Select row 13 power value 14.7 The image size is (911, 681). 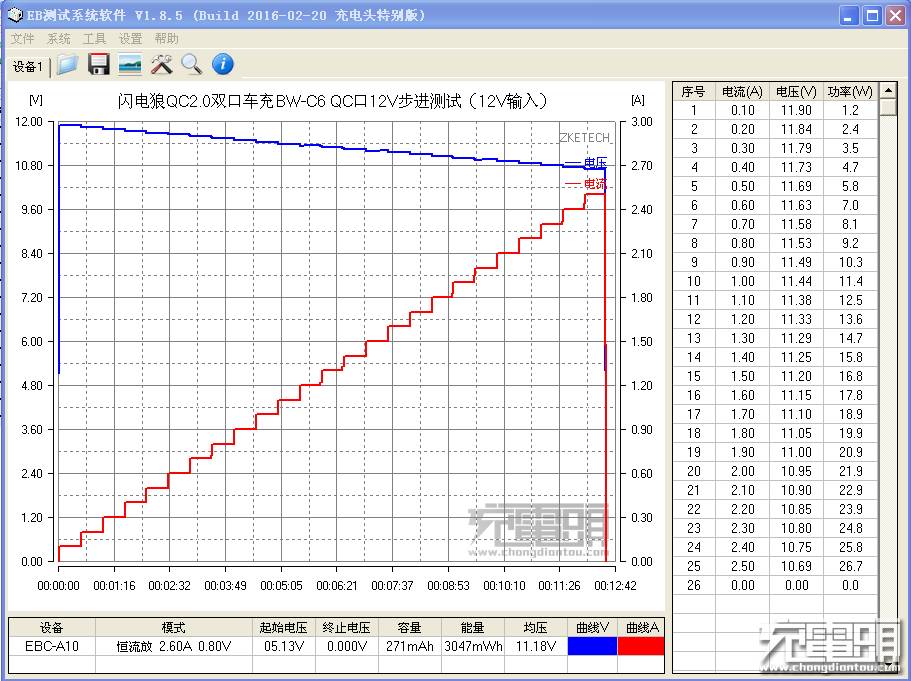point(850,338)
